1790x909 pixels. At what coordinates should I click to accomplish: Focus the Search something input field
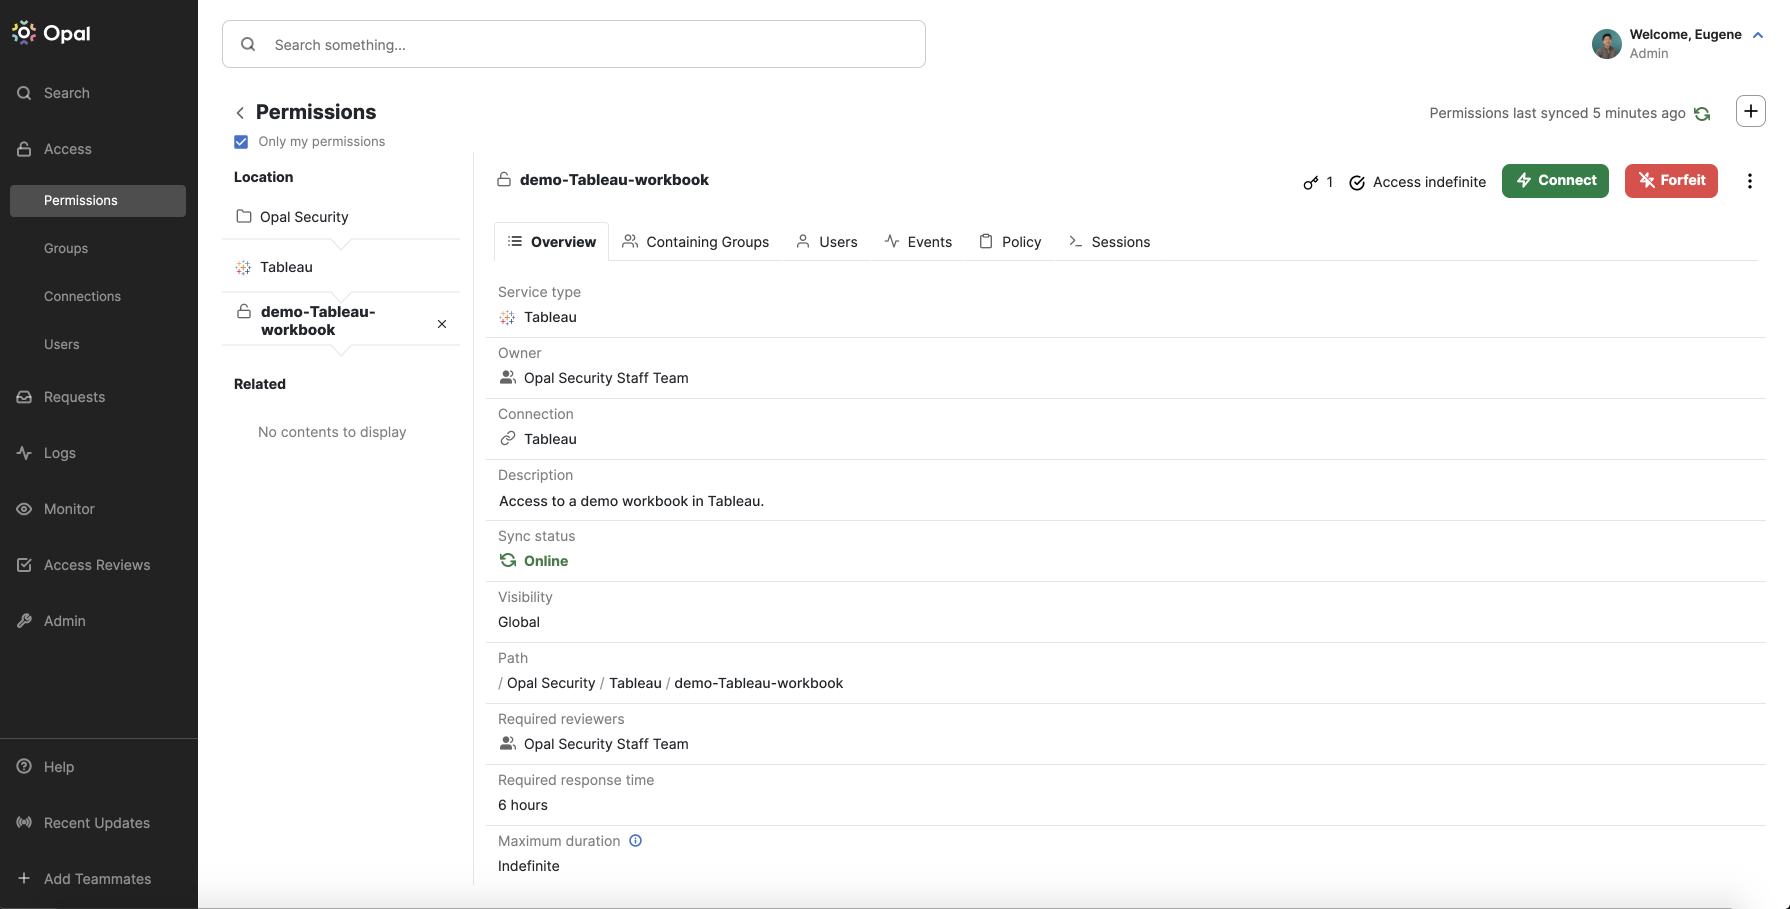(574, 44)
